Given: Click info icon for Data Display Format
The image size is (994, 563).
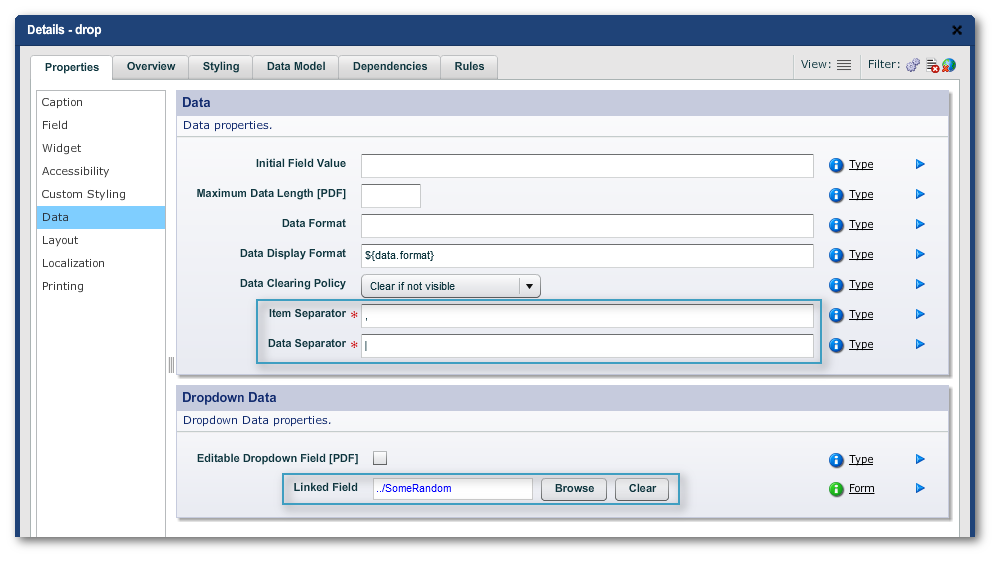Looking at the screenshot, I should click(836, 255).
